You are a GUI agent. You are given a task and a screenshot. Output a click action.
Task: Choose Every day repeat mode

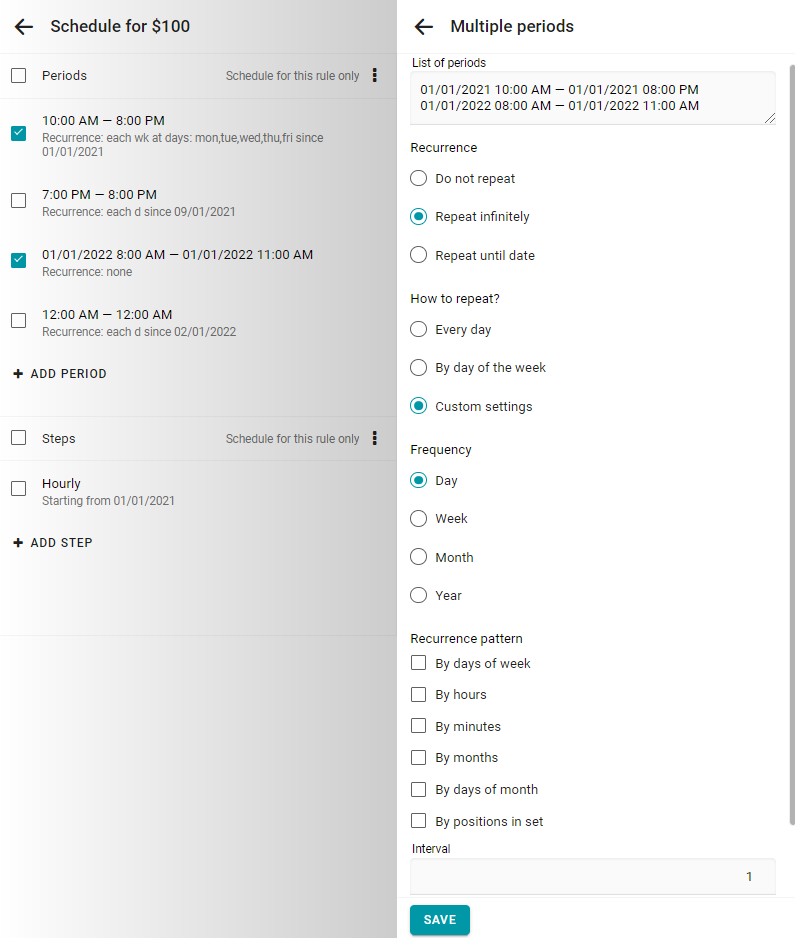pyautogui.click(x=418, y=329)
